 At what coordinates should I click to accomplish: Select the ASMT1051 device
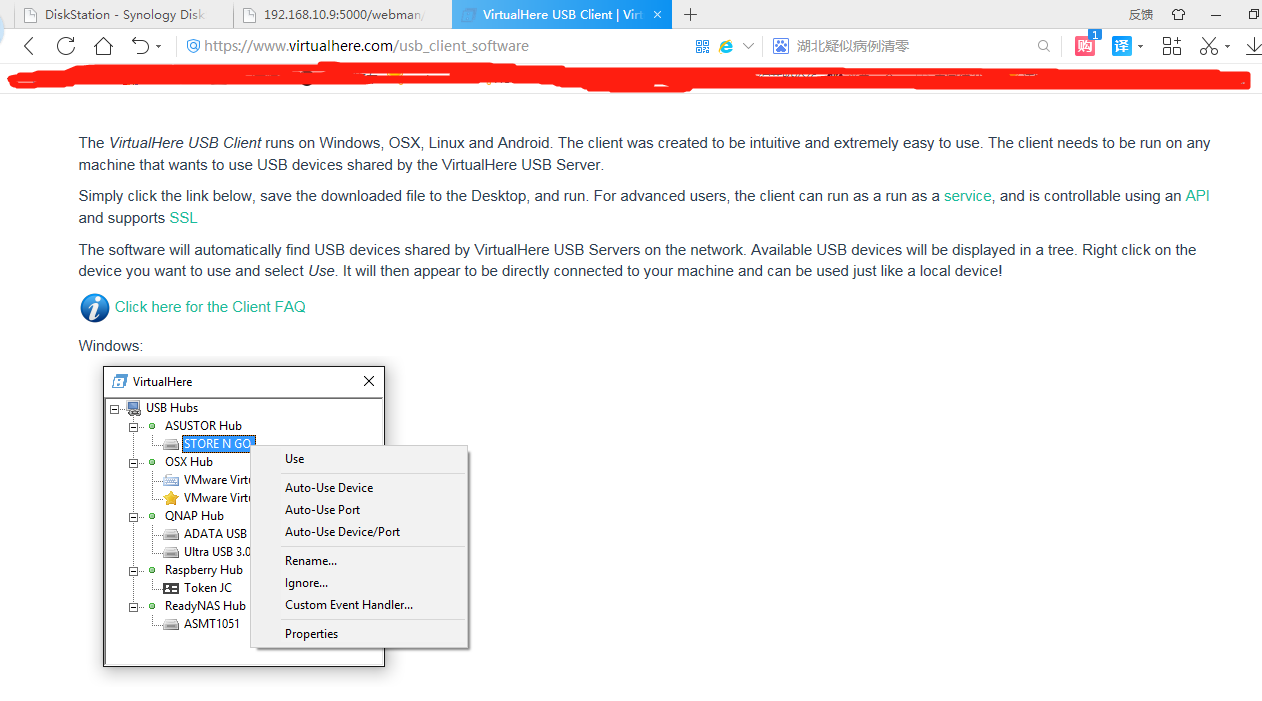[212, 624]
